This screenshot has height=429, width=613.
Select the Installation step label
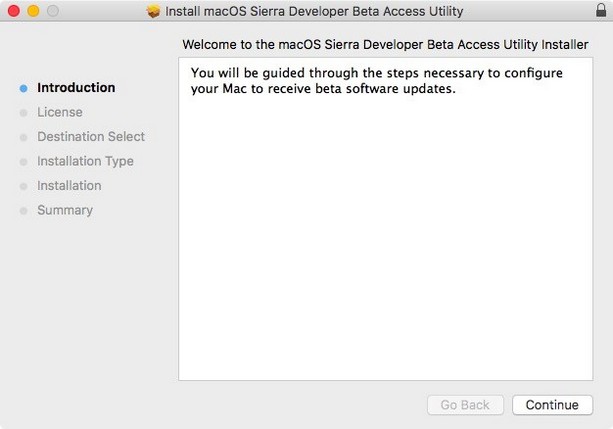click(69, 186)
